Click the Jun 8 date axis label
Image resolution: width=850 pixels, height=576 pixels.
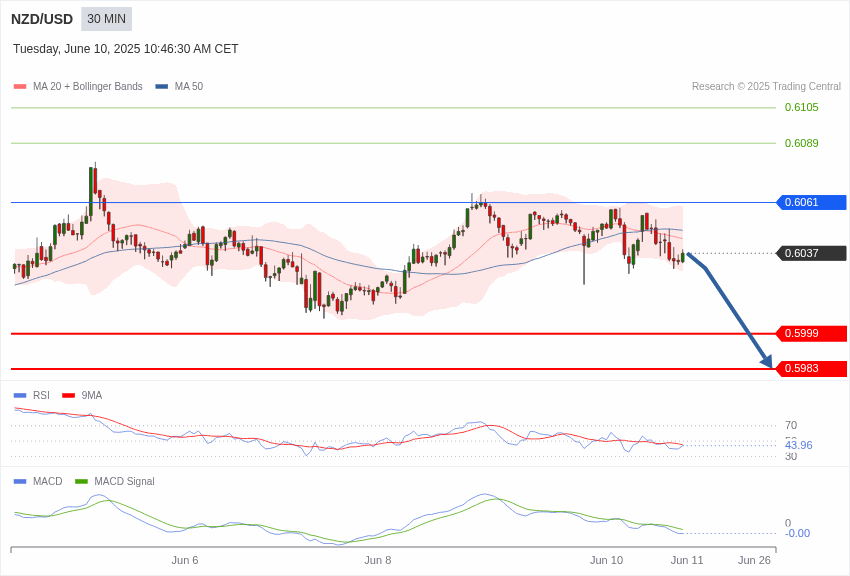click(x=378, y=560)
